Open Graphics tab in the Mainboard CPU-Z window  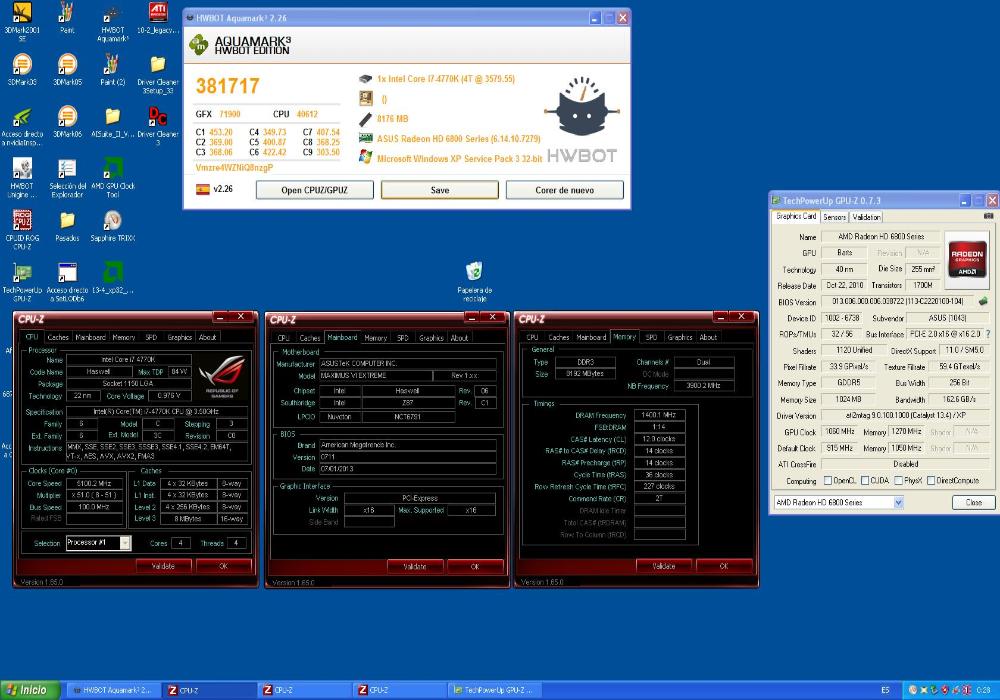tap(431, 338)
